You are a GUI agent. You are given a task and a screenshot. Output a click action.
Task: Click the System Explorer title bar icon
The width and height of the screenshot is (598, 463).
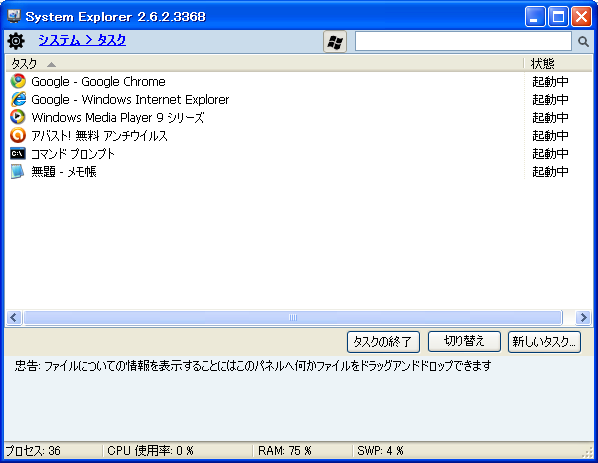[14, 16]
